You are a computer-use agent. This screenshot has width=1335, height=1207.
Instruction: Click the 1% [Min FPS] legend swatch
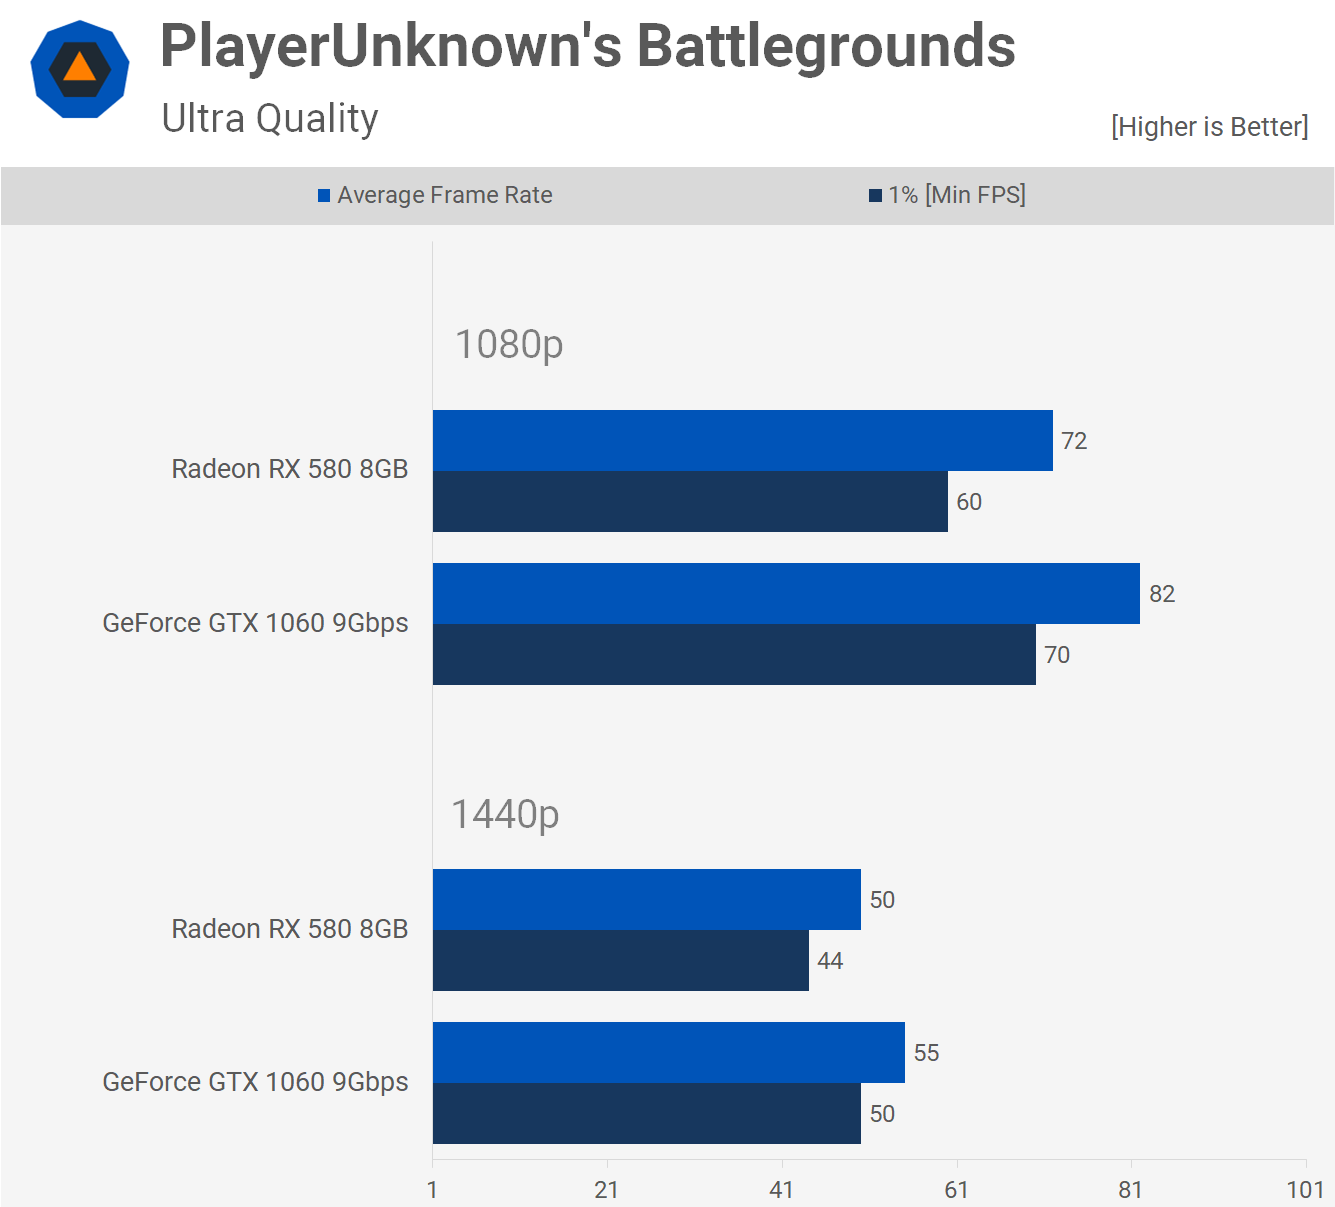875,196
